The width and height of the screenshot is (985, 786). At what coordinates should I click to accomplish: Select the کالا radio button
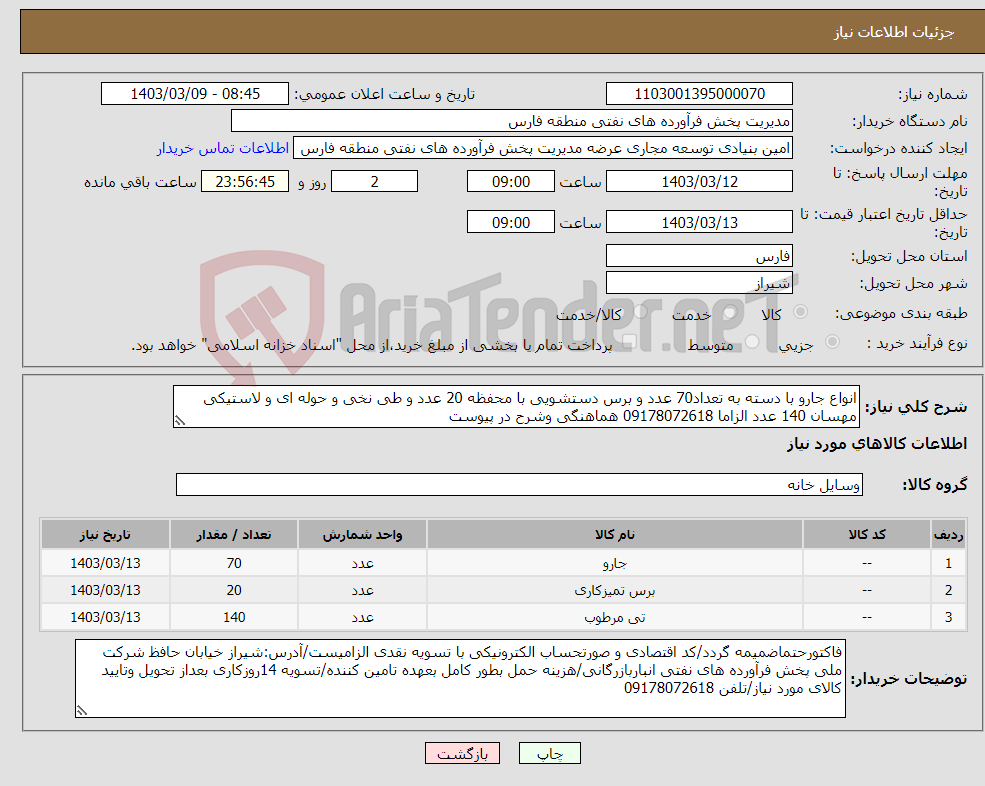(801, 312)
